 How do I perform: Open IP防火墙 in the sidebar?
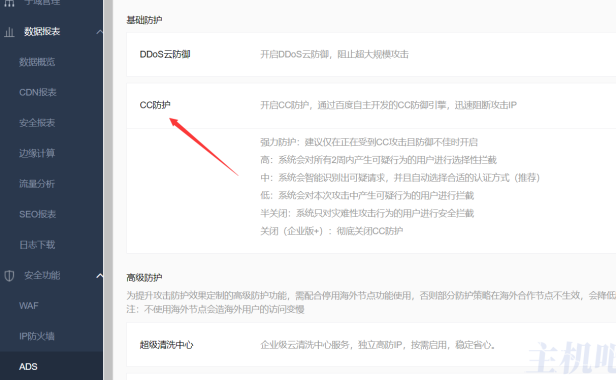click(37, 336)
